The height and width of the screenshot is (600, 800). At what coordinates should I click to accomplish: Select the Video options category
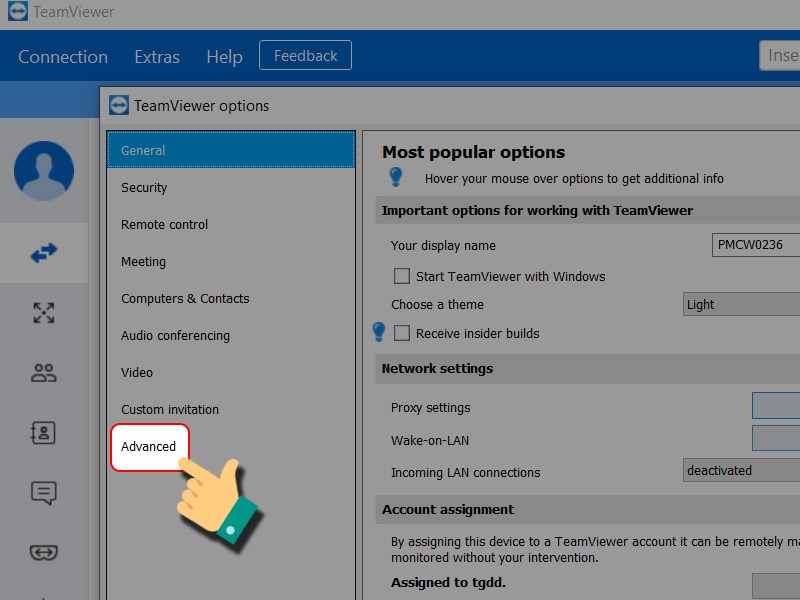[x=231, y=372]
